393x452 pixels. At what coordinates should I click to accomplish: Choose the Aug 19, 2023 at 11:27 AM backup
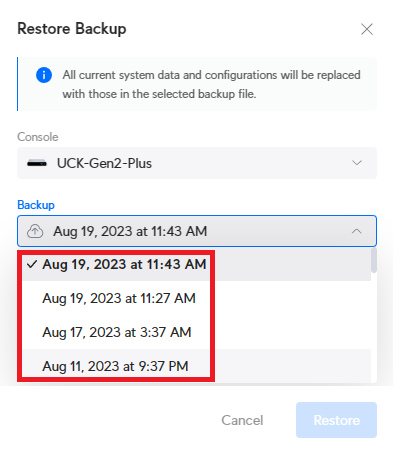point(196,298)
